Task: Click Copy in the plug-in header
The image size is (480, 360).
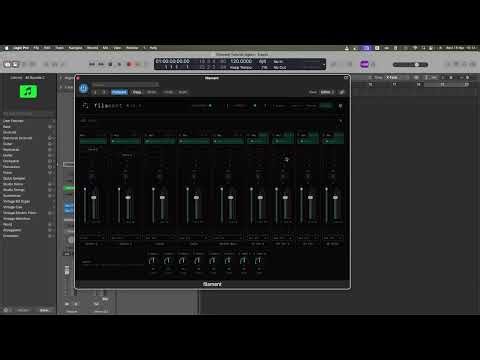Action: click(x=137, y=92)
